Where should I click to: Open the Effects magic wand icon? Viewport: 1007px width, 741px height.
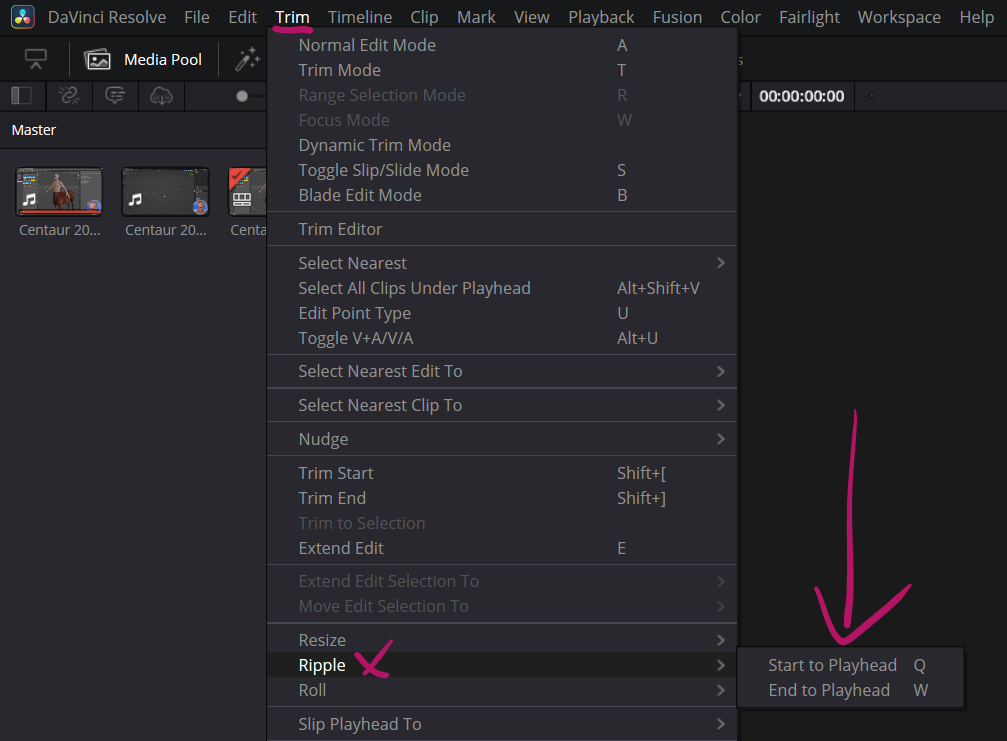(246, 60)
